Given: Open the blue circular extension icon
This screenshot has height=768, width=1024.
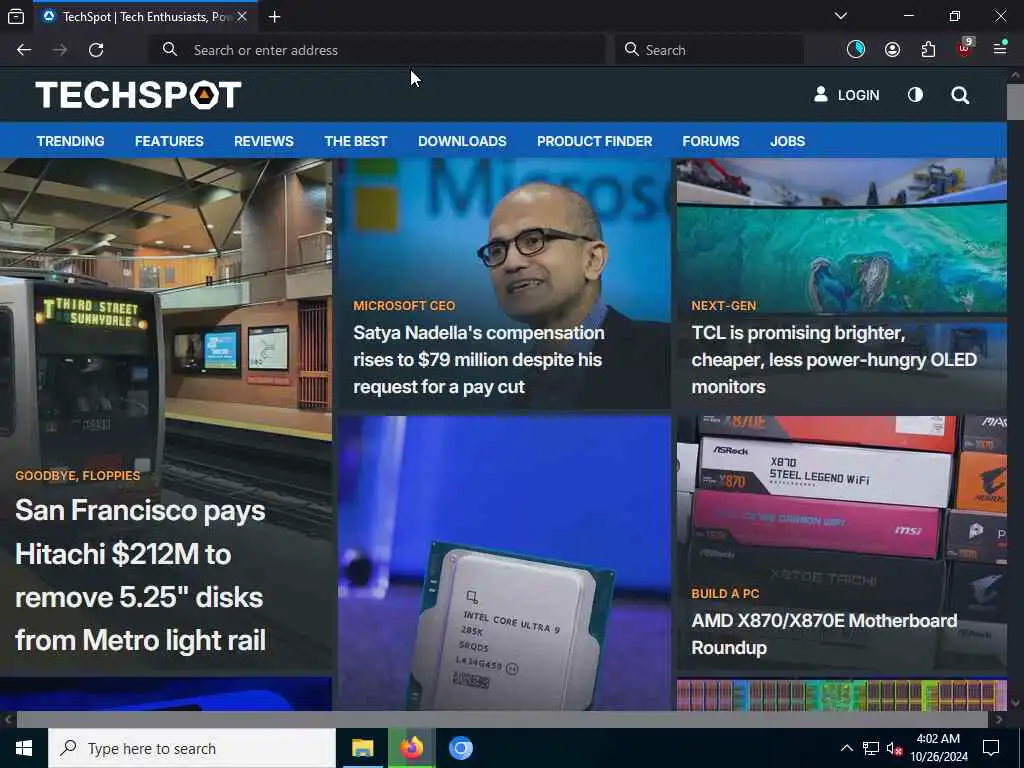Looking at the screenshot, I should pyautogui.click(x=856, y=49).
